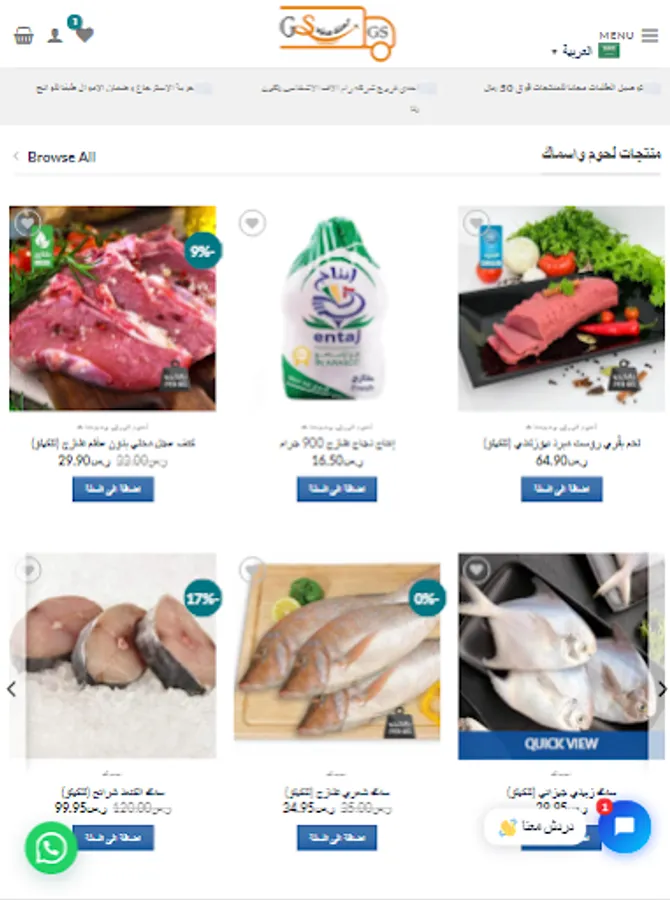Go to previous products with left arrow
The width and height of the screenshot is (670, 900).
11,689
